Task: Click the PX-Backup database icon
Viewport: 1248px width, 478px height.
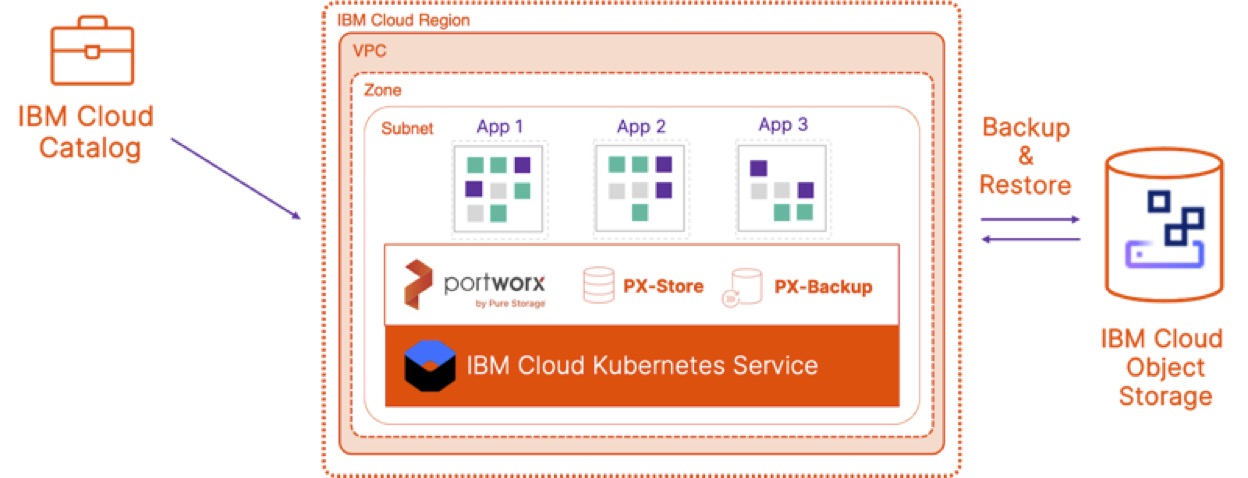Action: coord(742,287)
